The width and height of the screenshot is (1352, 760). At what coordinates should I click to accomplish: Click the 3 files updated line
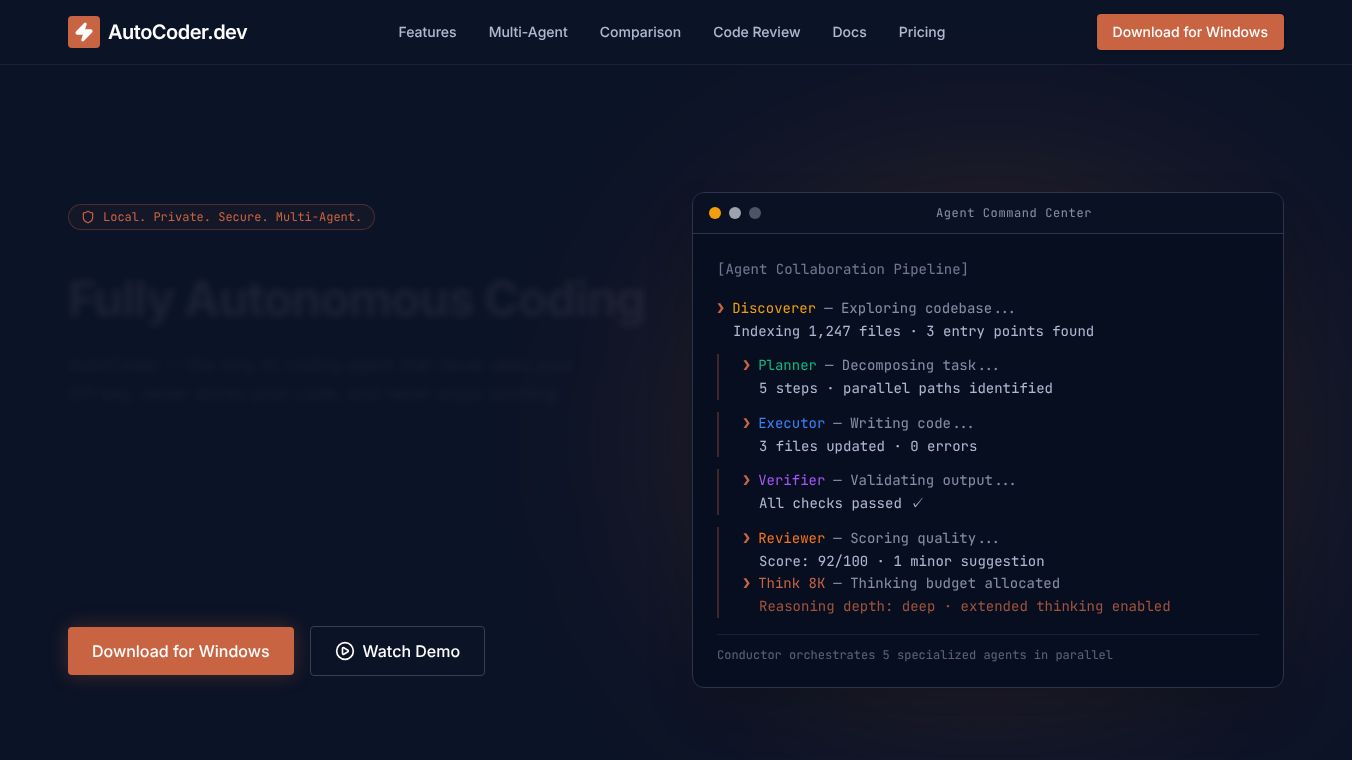click(868, 446)
